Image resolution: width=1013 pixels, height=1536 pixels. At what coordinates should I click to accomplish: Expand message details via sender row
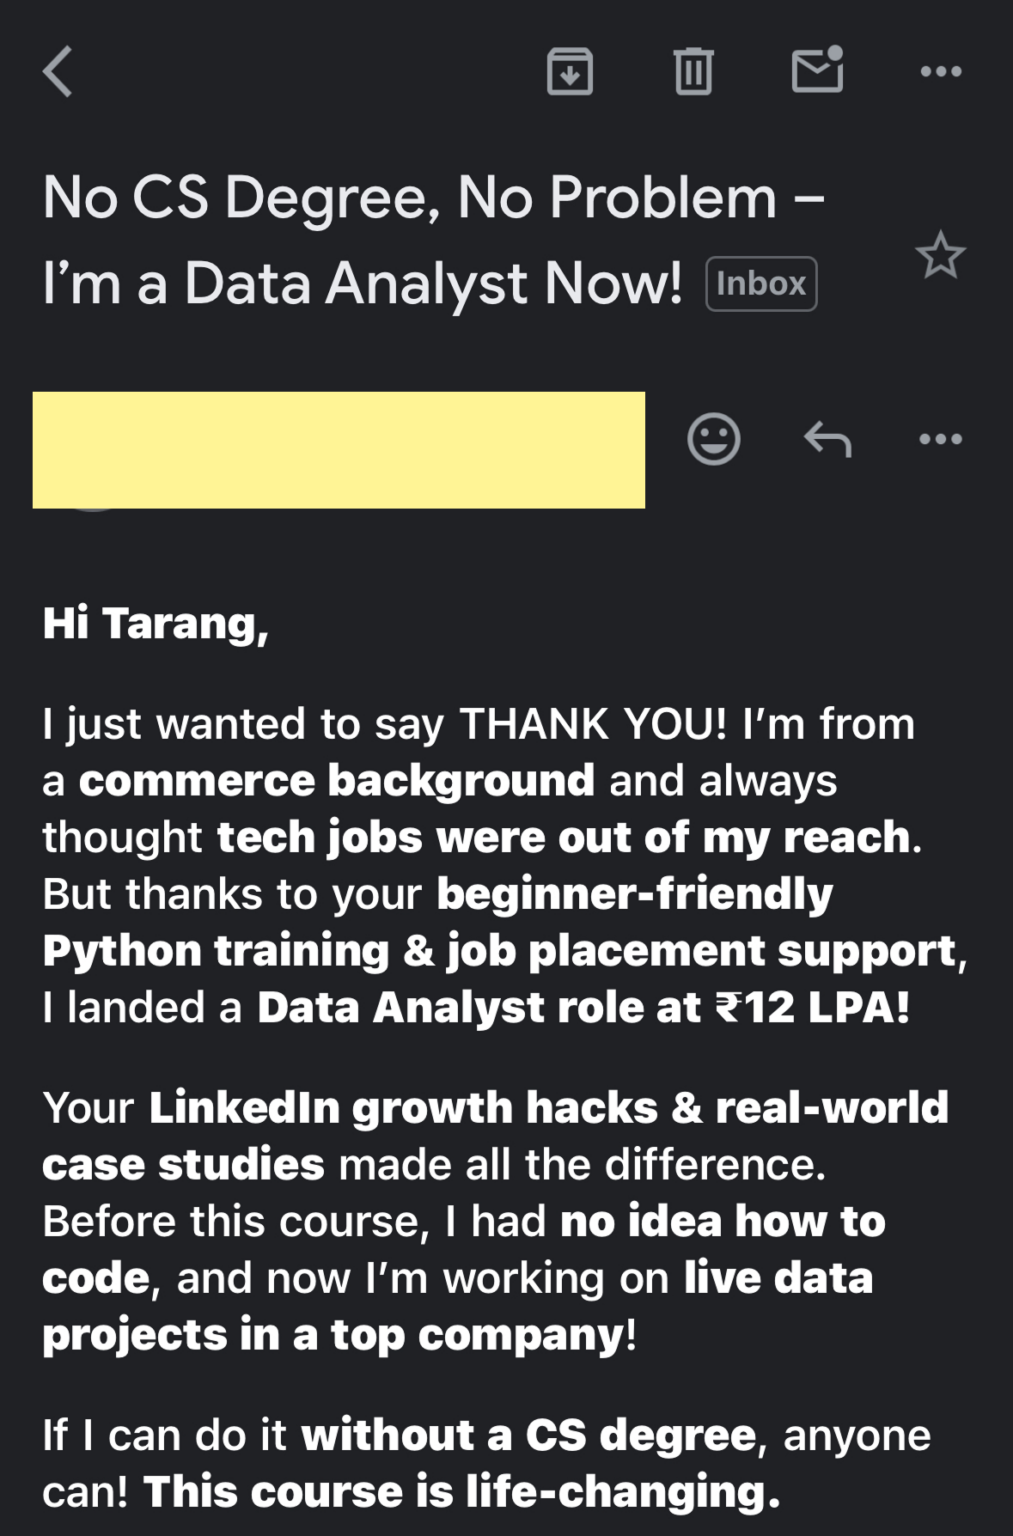coord(340,450)
